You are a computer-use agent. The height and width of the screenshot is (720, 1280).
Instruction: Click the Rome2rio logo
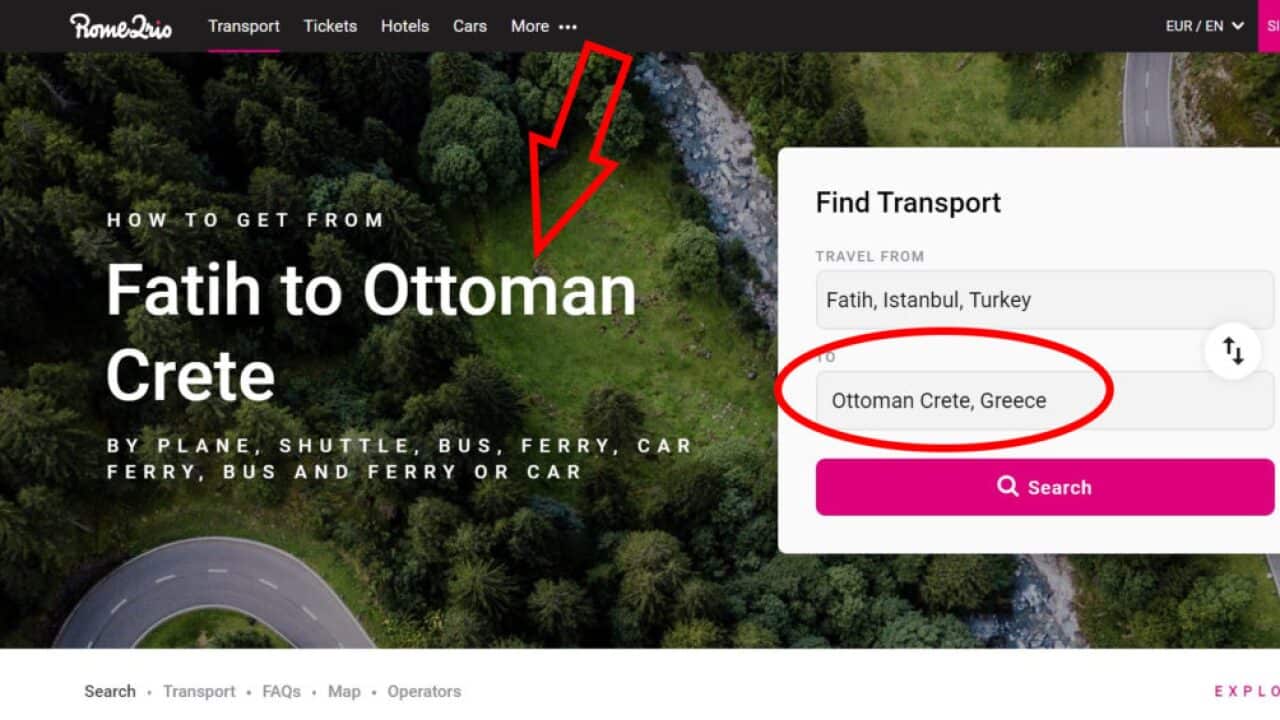tap(120, 26)
